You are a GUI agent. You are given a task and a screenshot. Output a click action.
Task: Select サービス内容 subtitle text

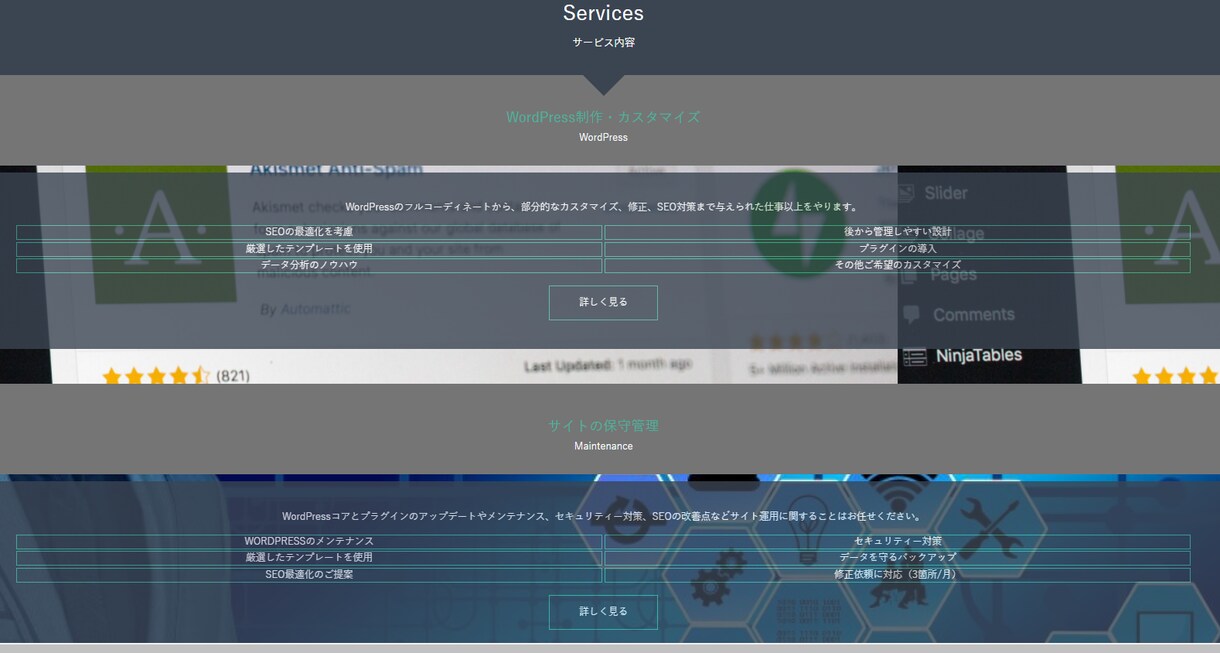(603, 43)
